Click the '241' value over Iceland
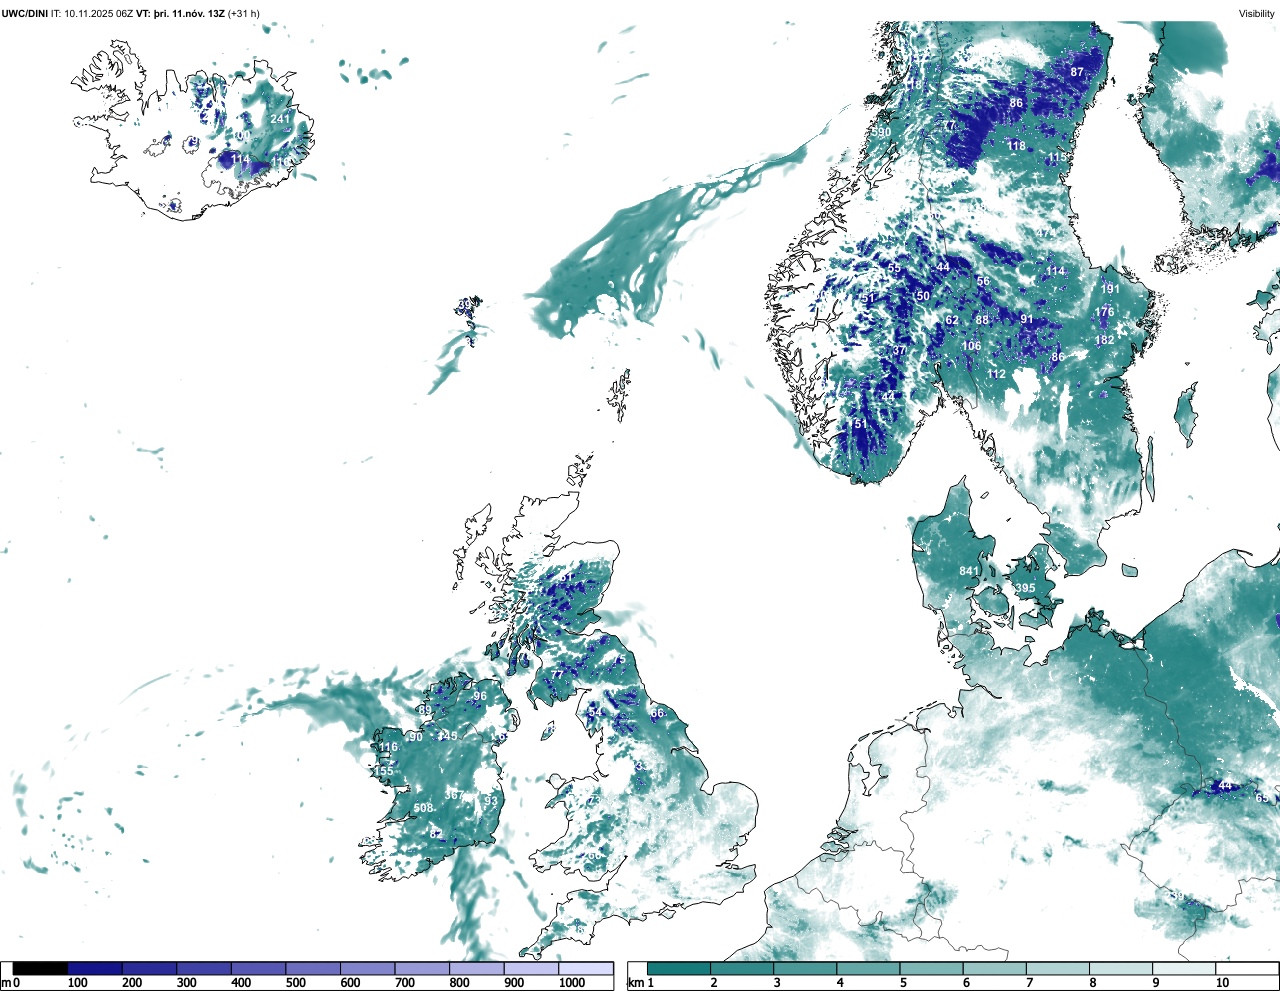 click(x=280, y=119)
